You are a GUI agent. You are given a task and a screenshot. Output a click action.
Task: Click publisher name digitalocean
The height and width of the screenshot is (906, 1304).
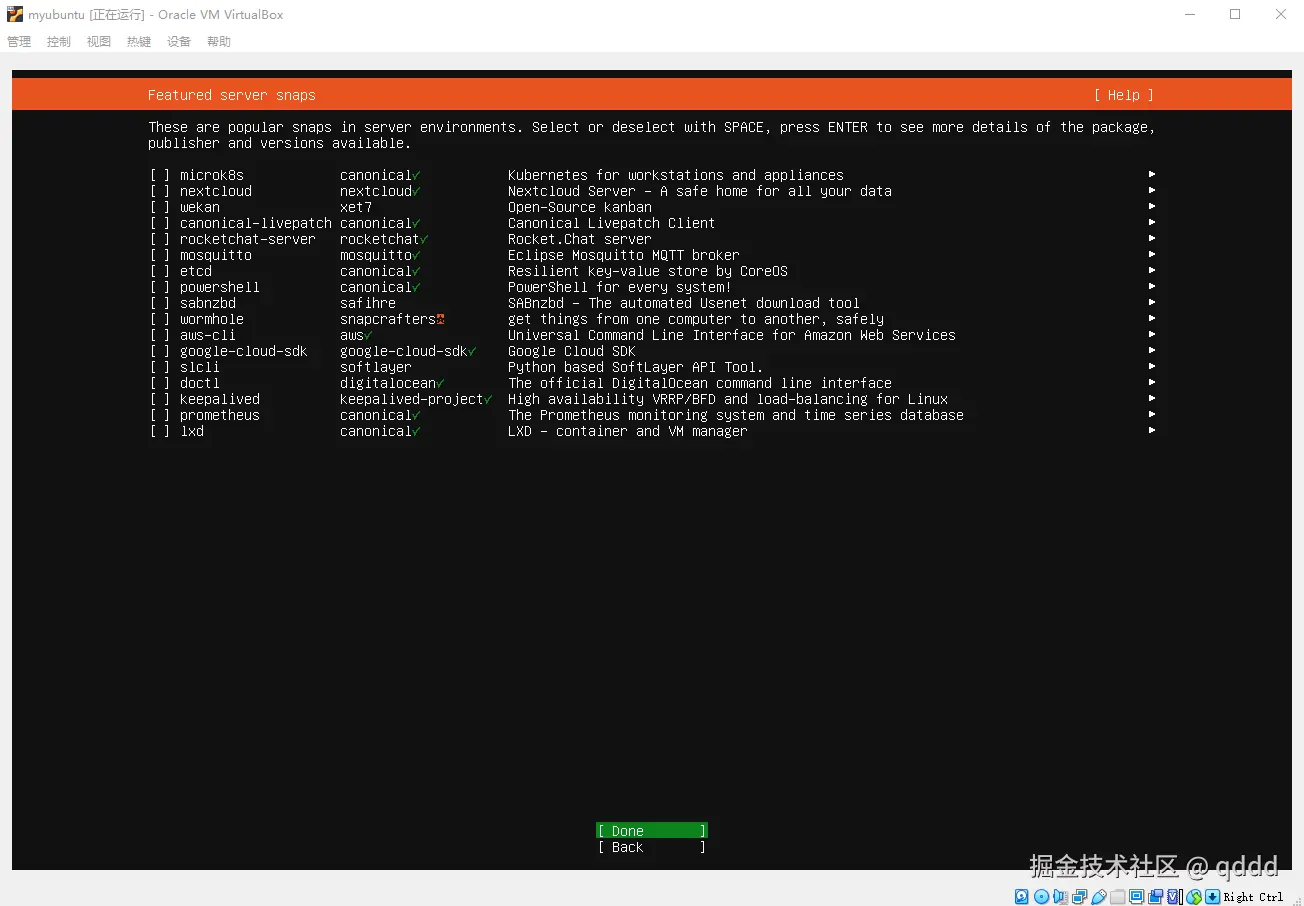388,383
